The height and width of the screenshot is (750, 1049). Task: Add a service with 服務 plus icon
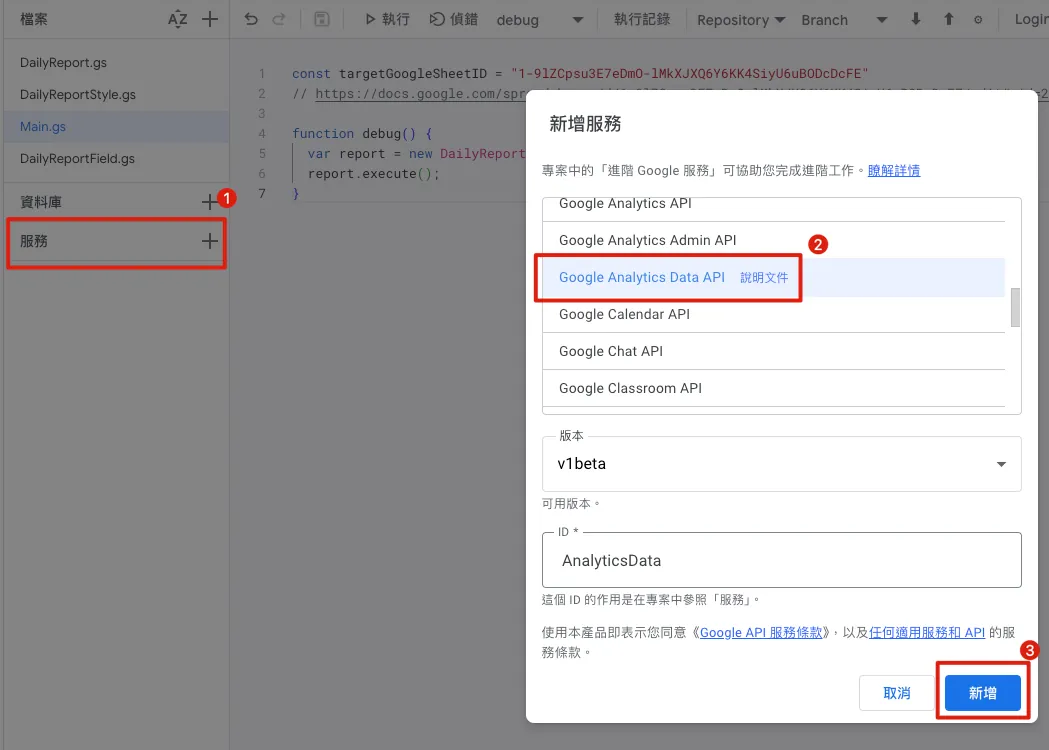209,241
